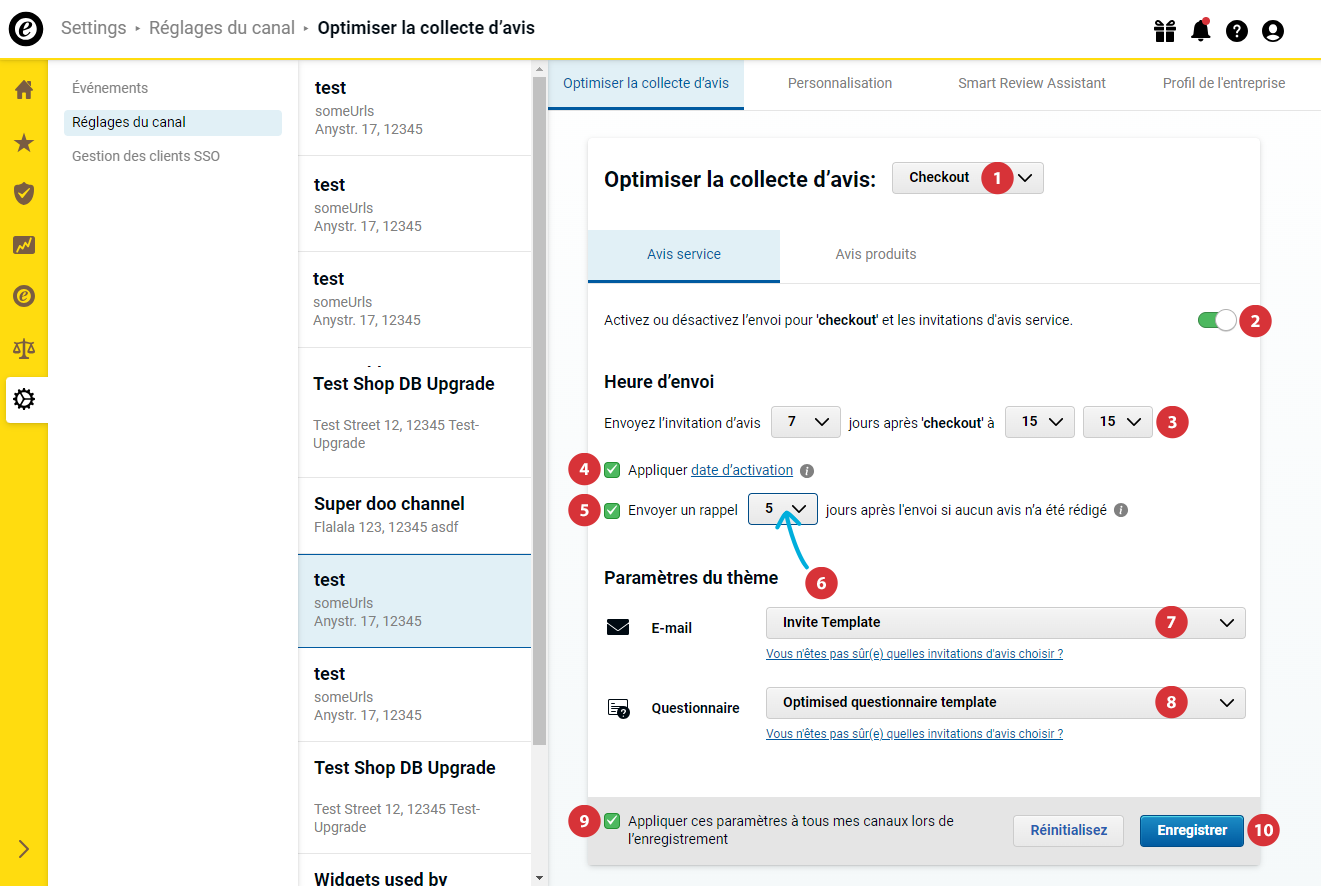
Task: Click the notification bell icon
Action: coord(1201,31)
